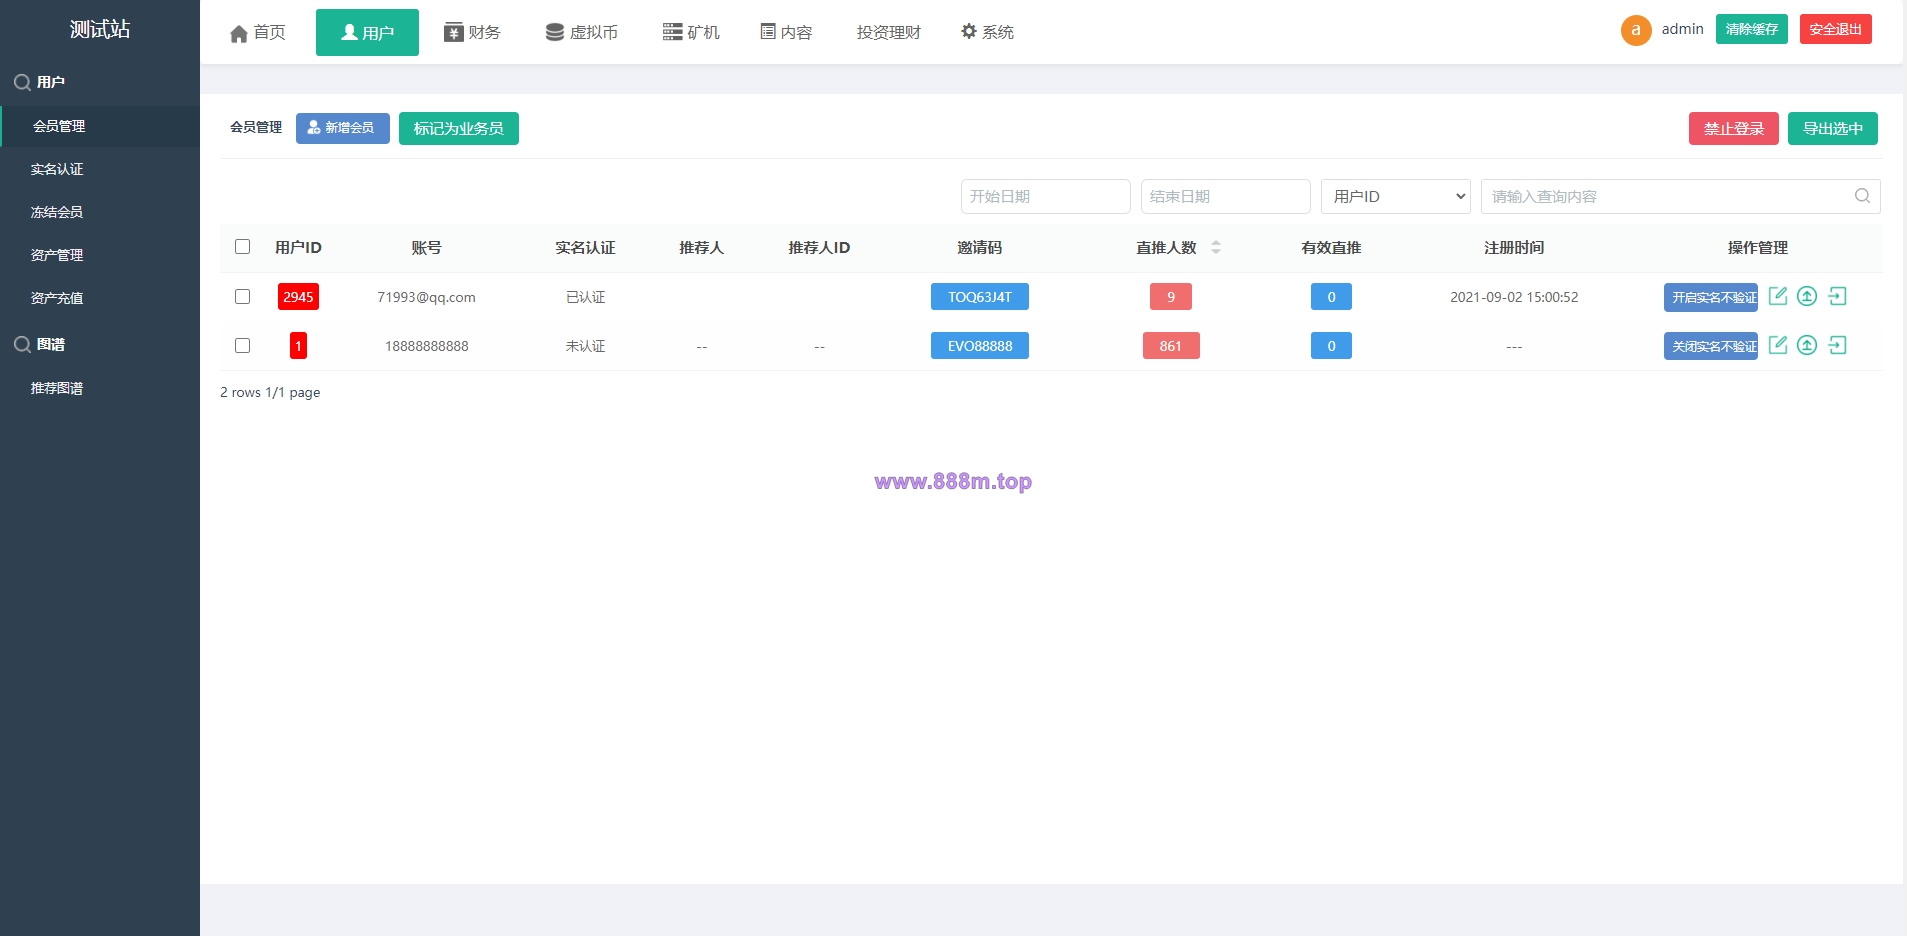This screenshot has width=1907, height=936.
Task: Click the red user ID badge 1
Action: coord(298,345)
